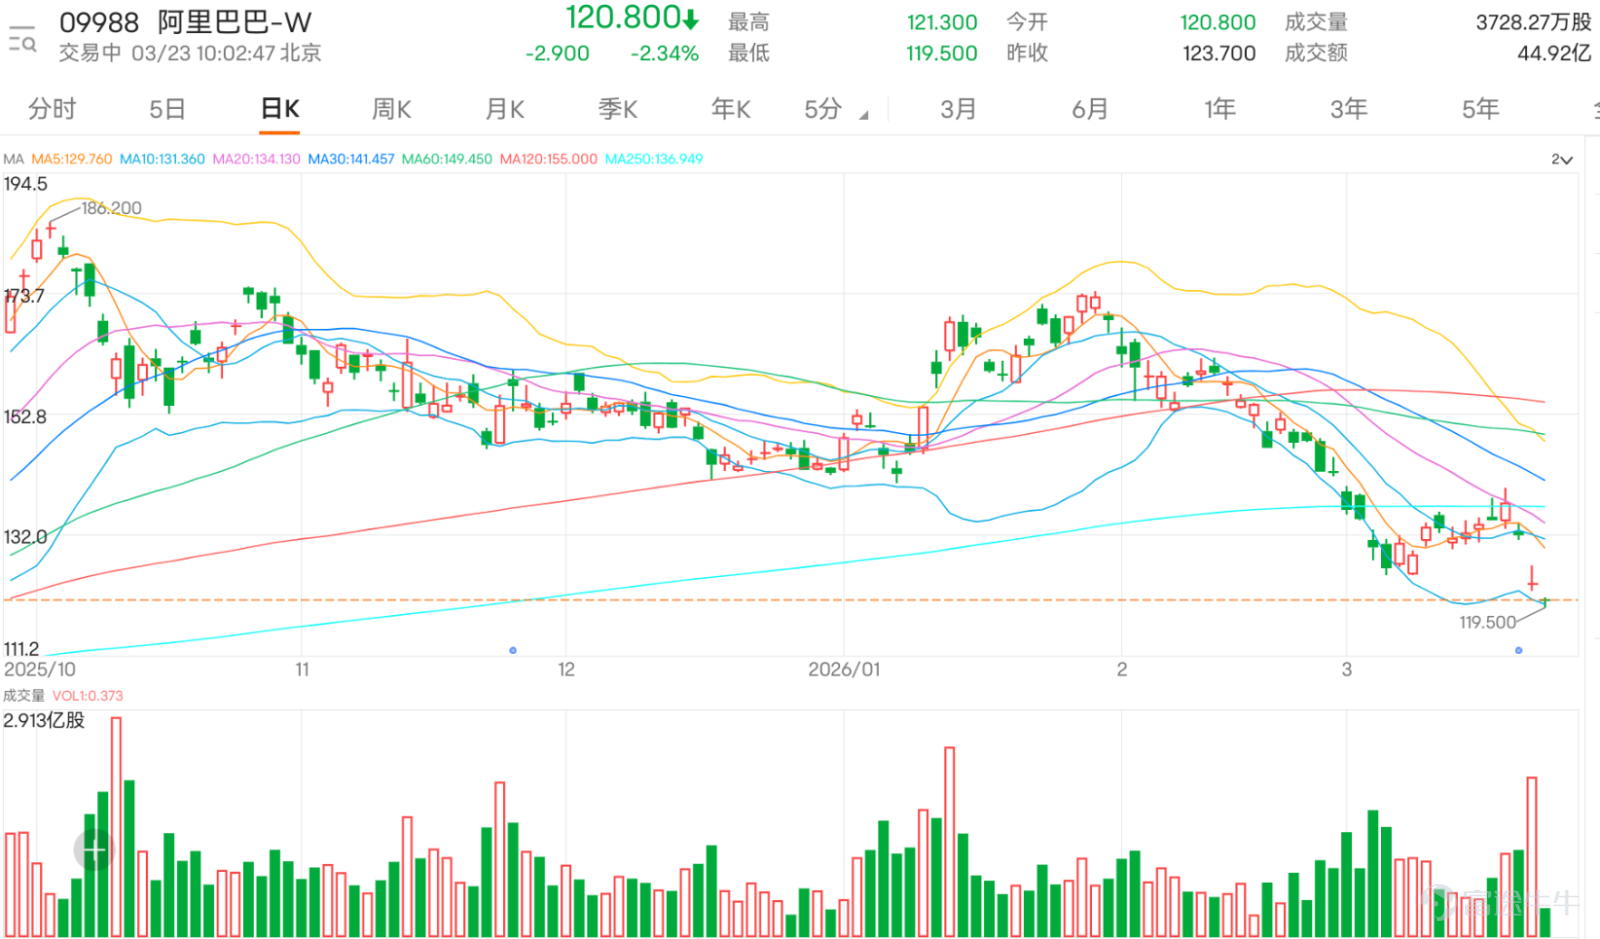Viewport: 1600px width, 939px height.
Task: Expand the indicator panel count 2 chevron
Action: [x=1562, y=160]
